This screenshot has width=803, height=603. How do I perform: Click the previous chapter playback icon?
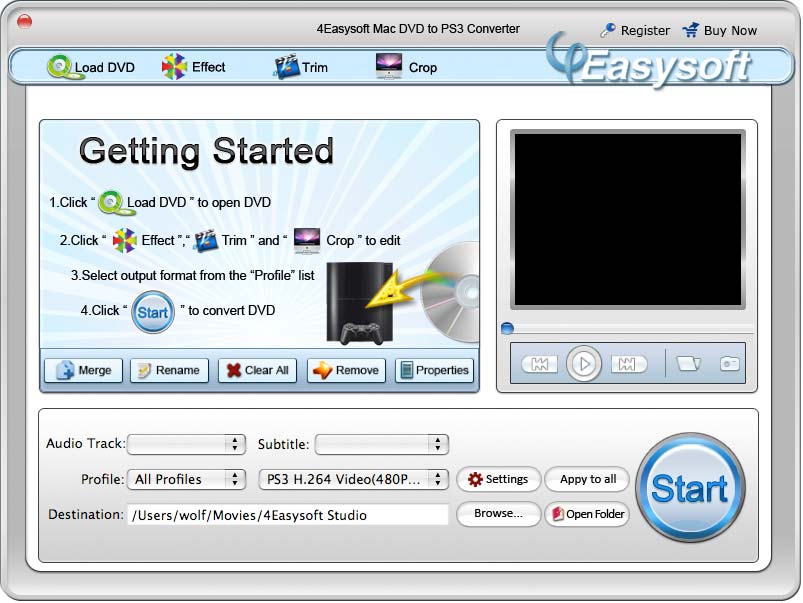pos(540,363)
